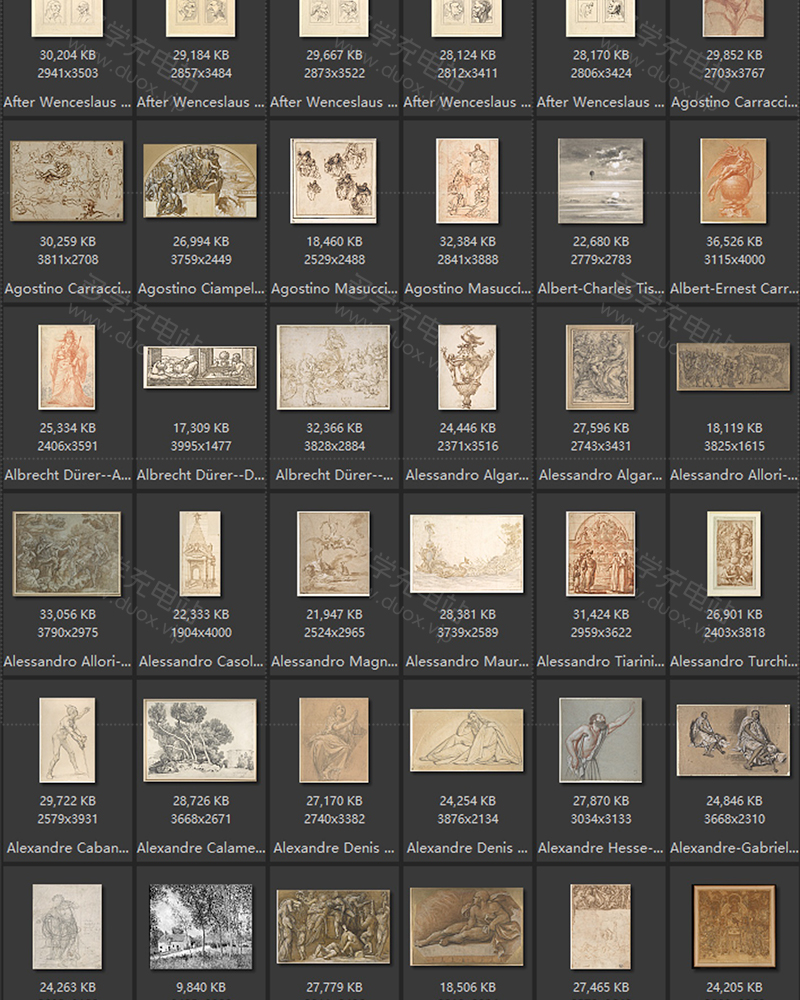Open the Albert-Charles Tissandier balloon sky image
This screenshot has height=1000, width=800.
tap(600, 180)
